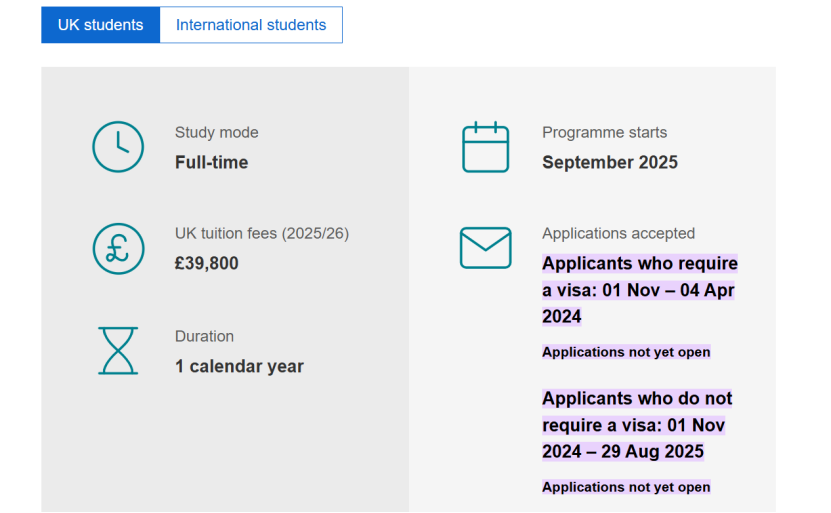
Task: Open the International students tab
Action: pos(251,25)
